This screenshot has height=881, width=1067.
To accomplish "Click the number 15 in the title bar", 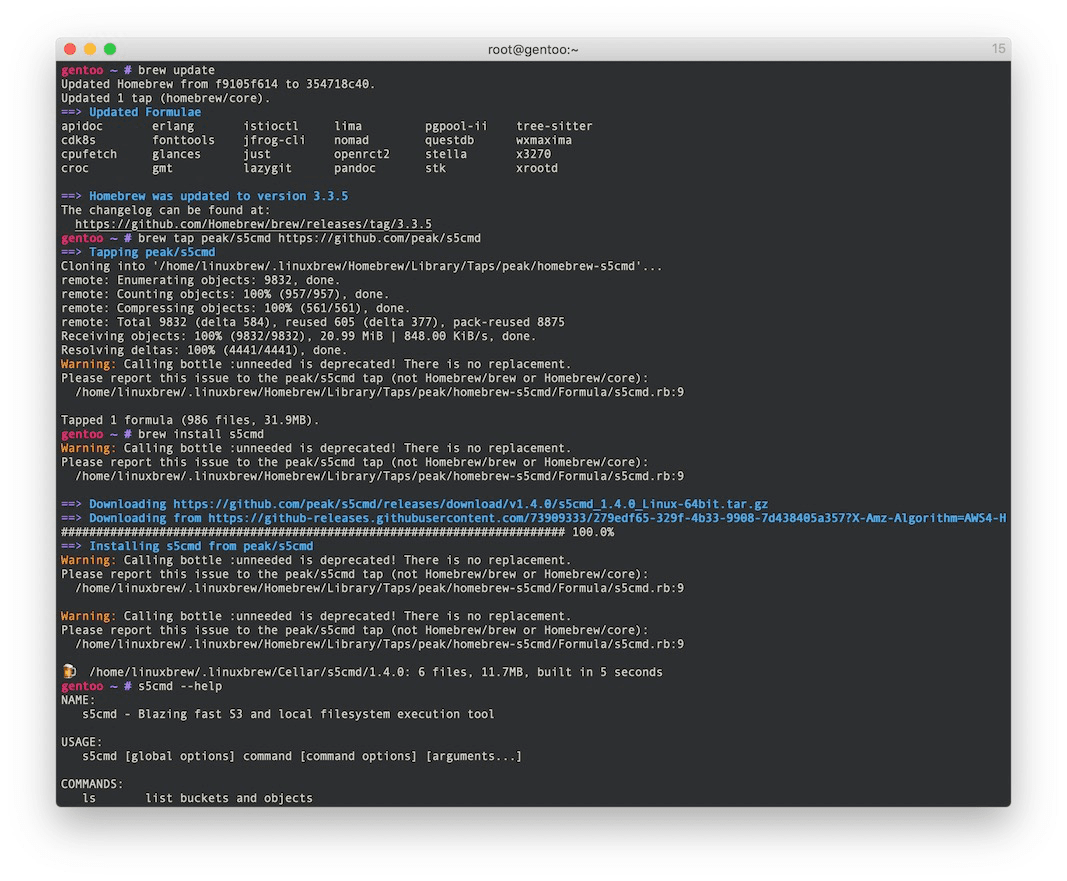I will tap(998, 49).
